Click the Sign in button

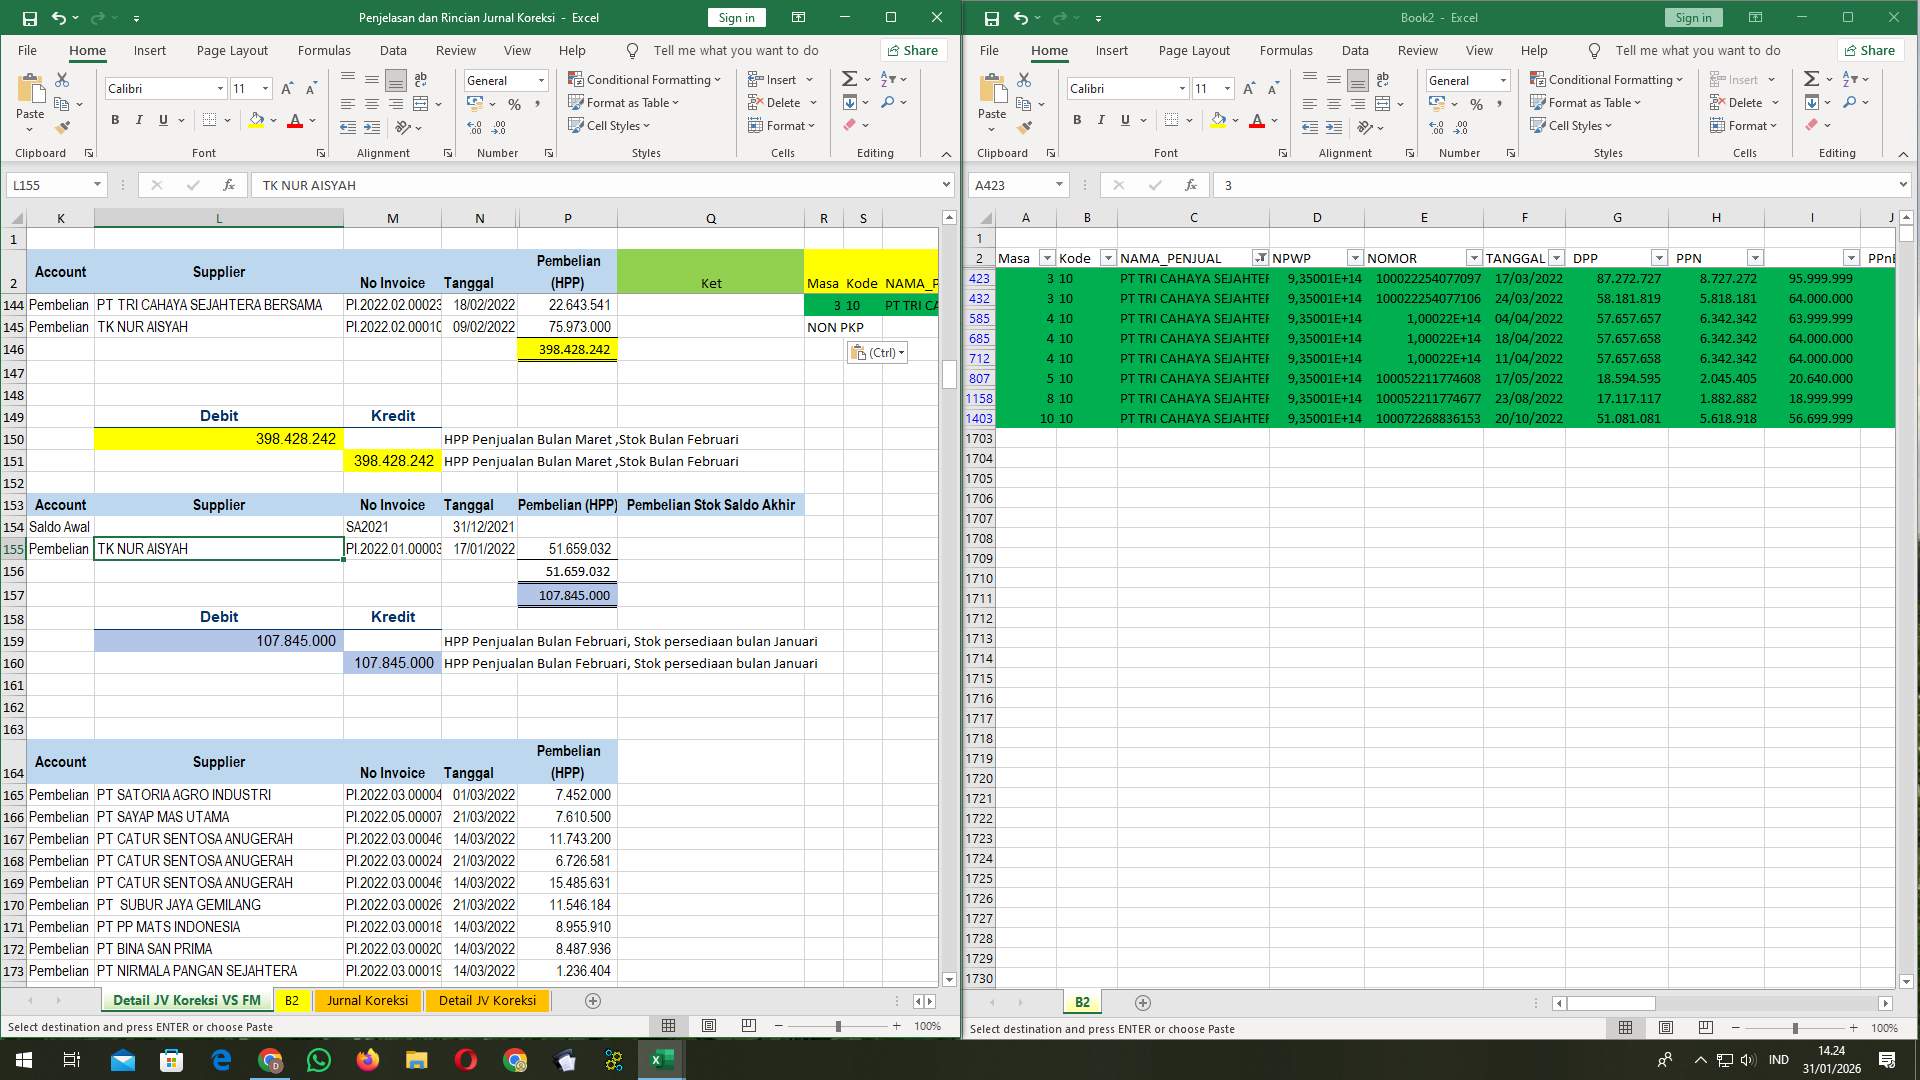coord(736,17)
